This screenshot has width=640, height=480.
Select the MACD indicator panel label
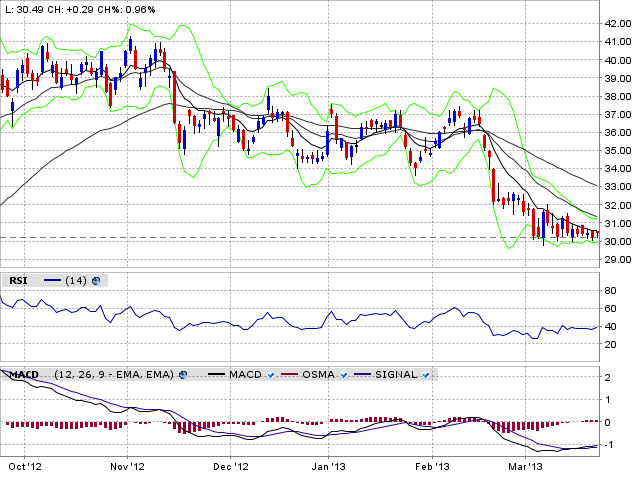pyautogui.click(x=23, y=375)
